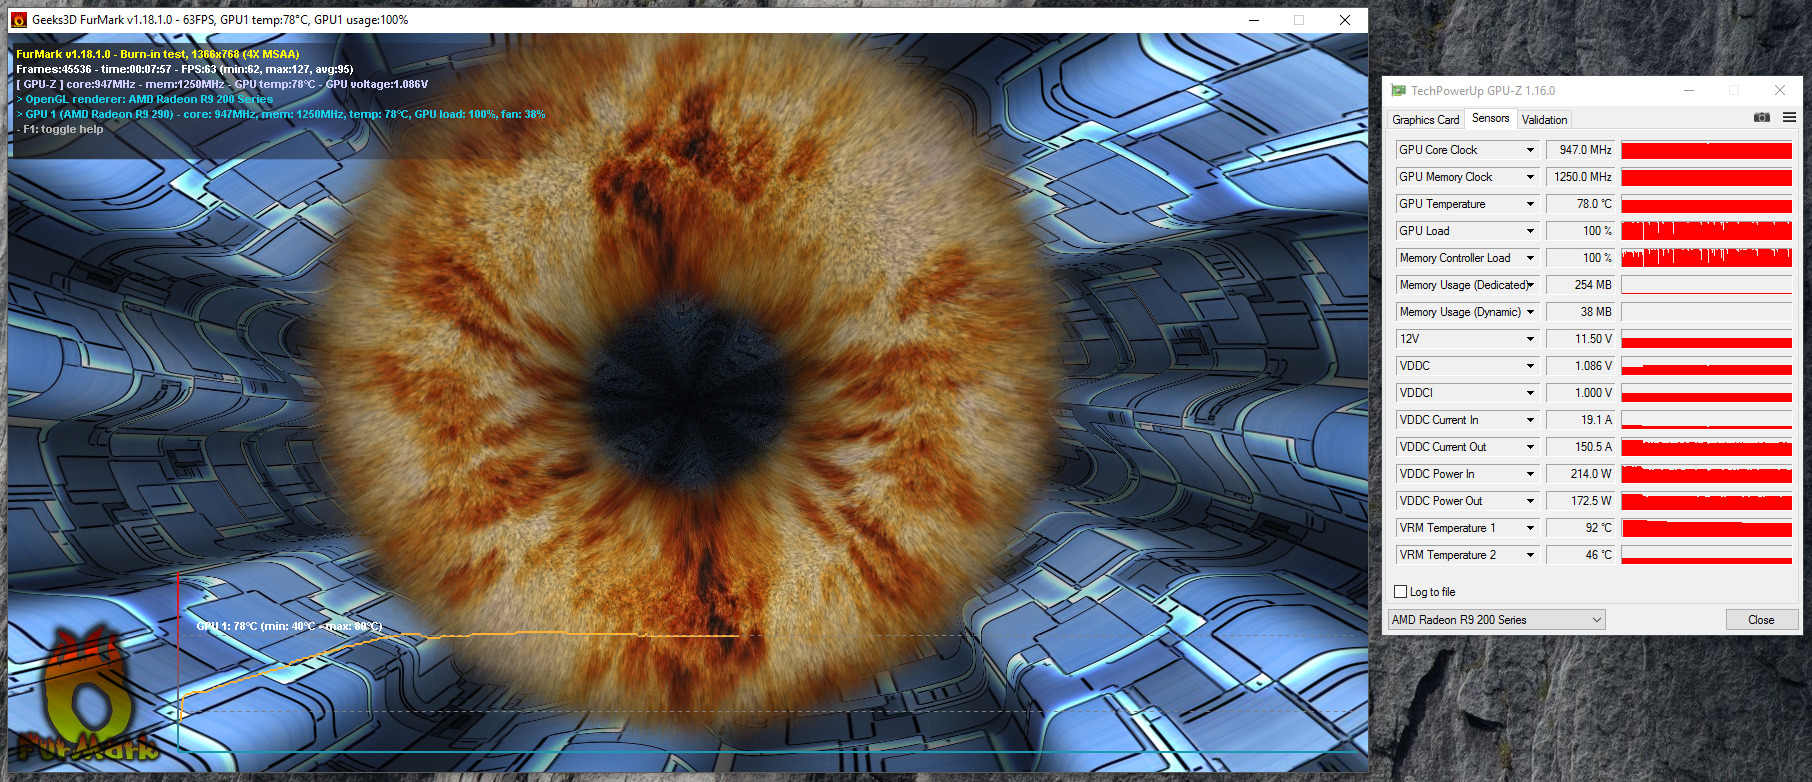This screenshot has height=782, width=1812.
Task: Open the VDDCI sensor dropdown
Action: click(x=1530, y=393)
